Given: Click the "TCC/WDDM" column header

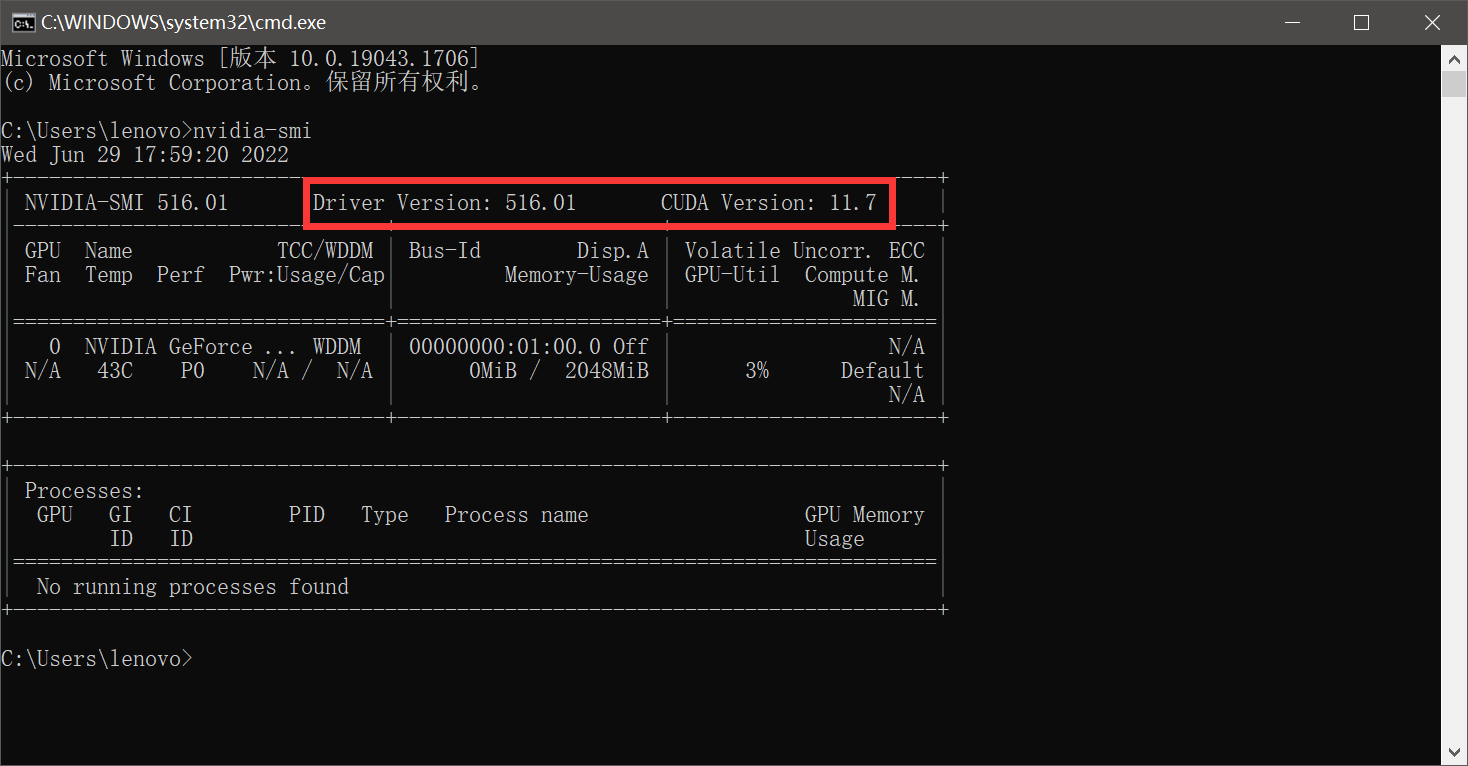Looking at the screenshot, I should point(325,251).
